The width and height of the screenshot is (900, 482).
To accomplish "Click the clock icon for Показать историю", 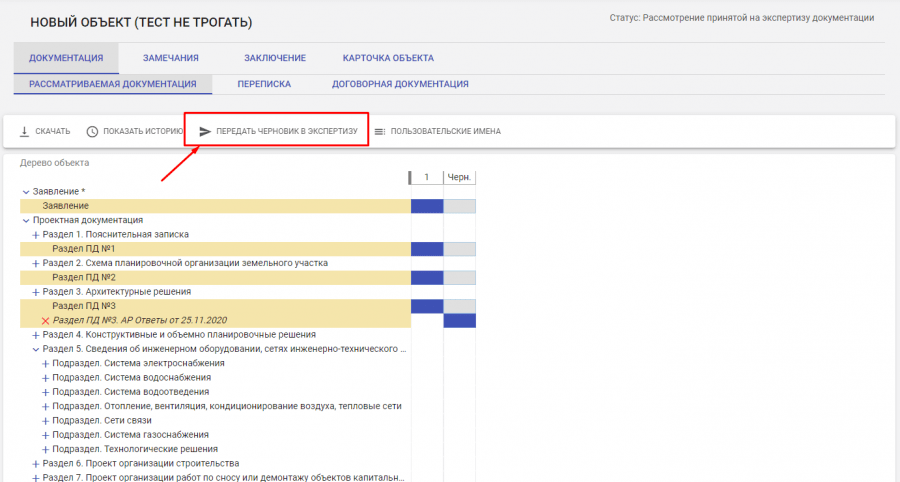I will point(93,131).
